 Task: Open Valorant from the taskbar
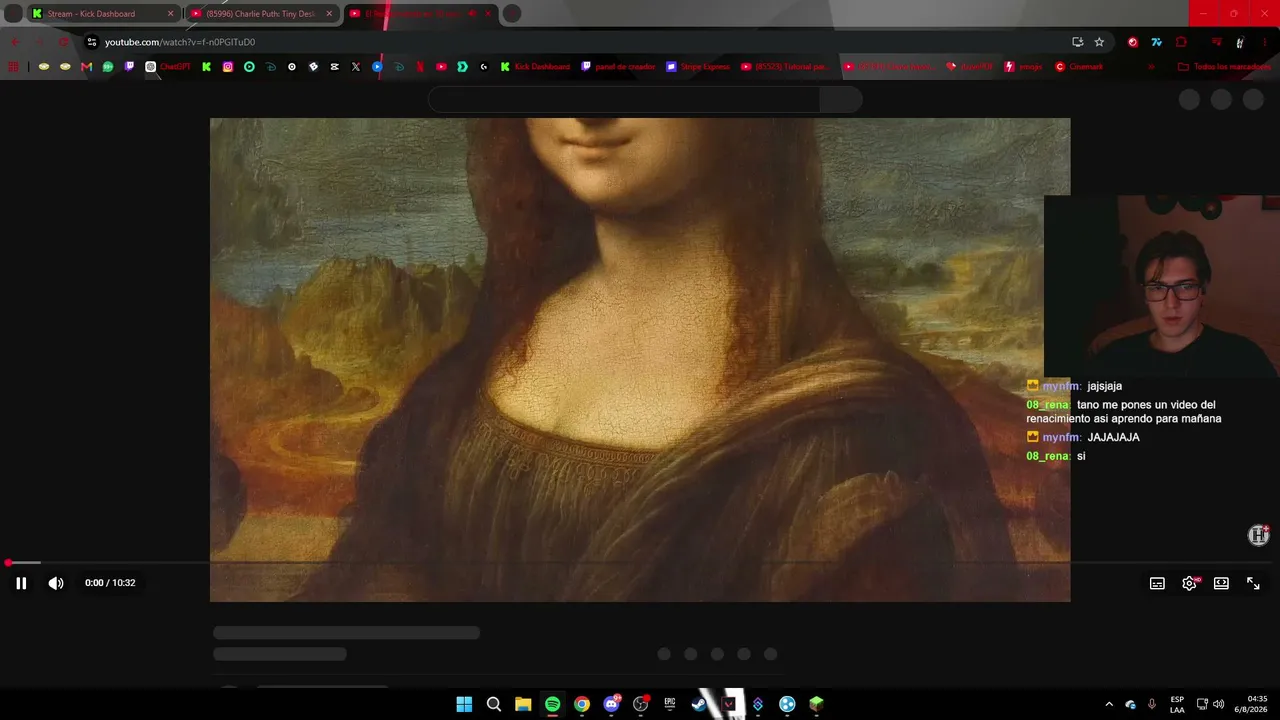729,704
